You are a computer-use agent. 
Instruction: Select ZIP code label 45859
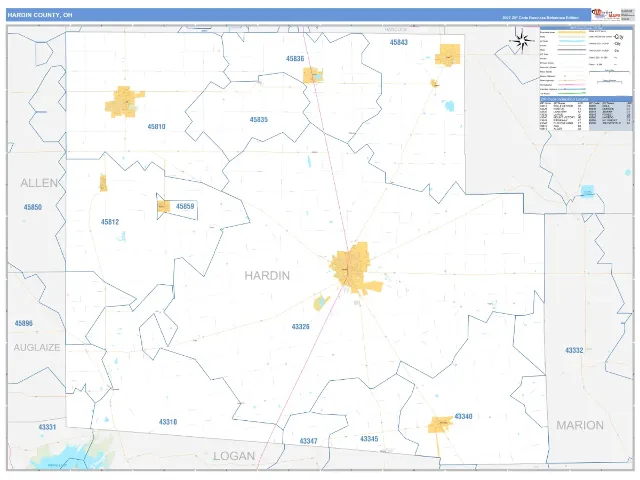coord(185,206)
